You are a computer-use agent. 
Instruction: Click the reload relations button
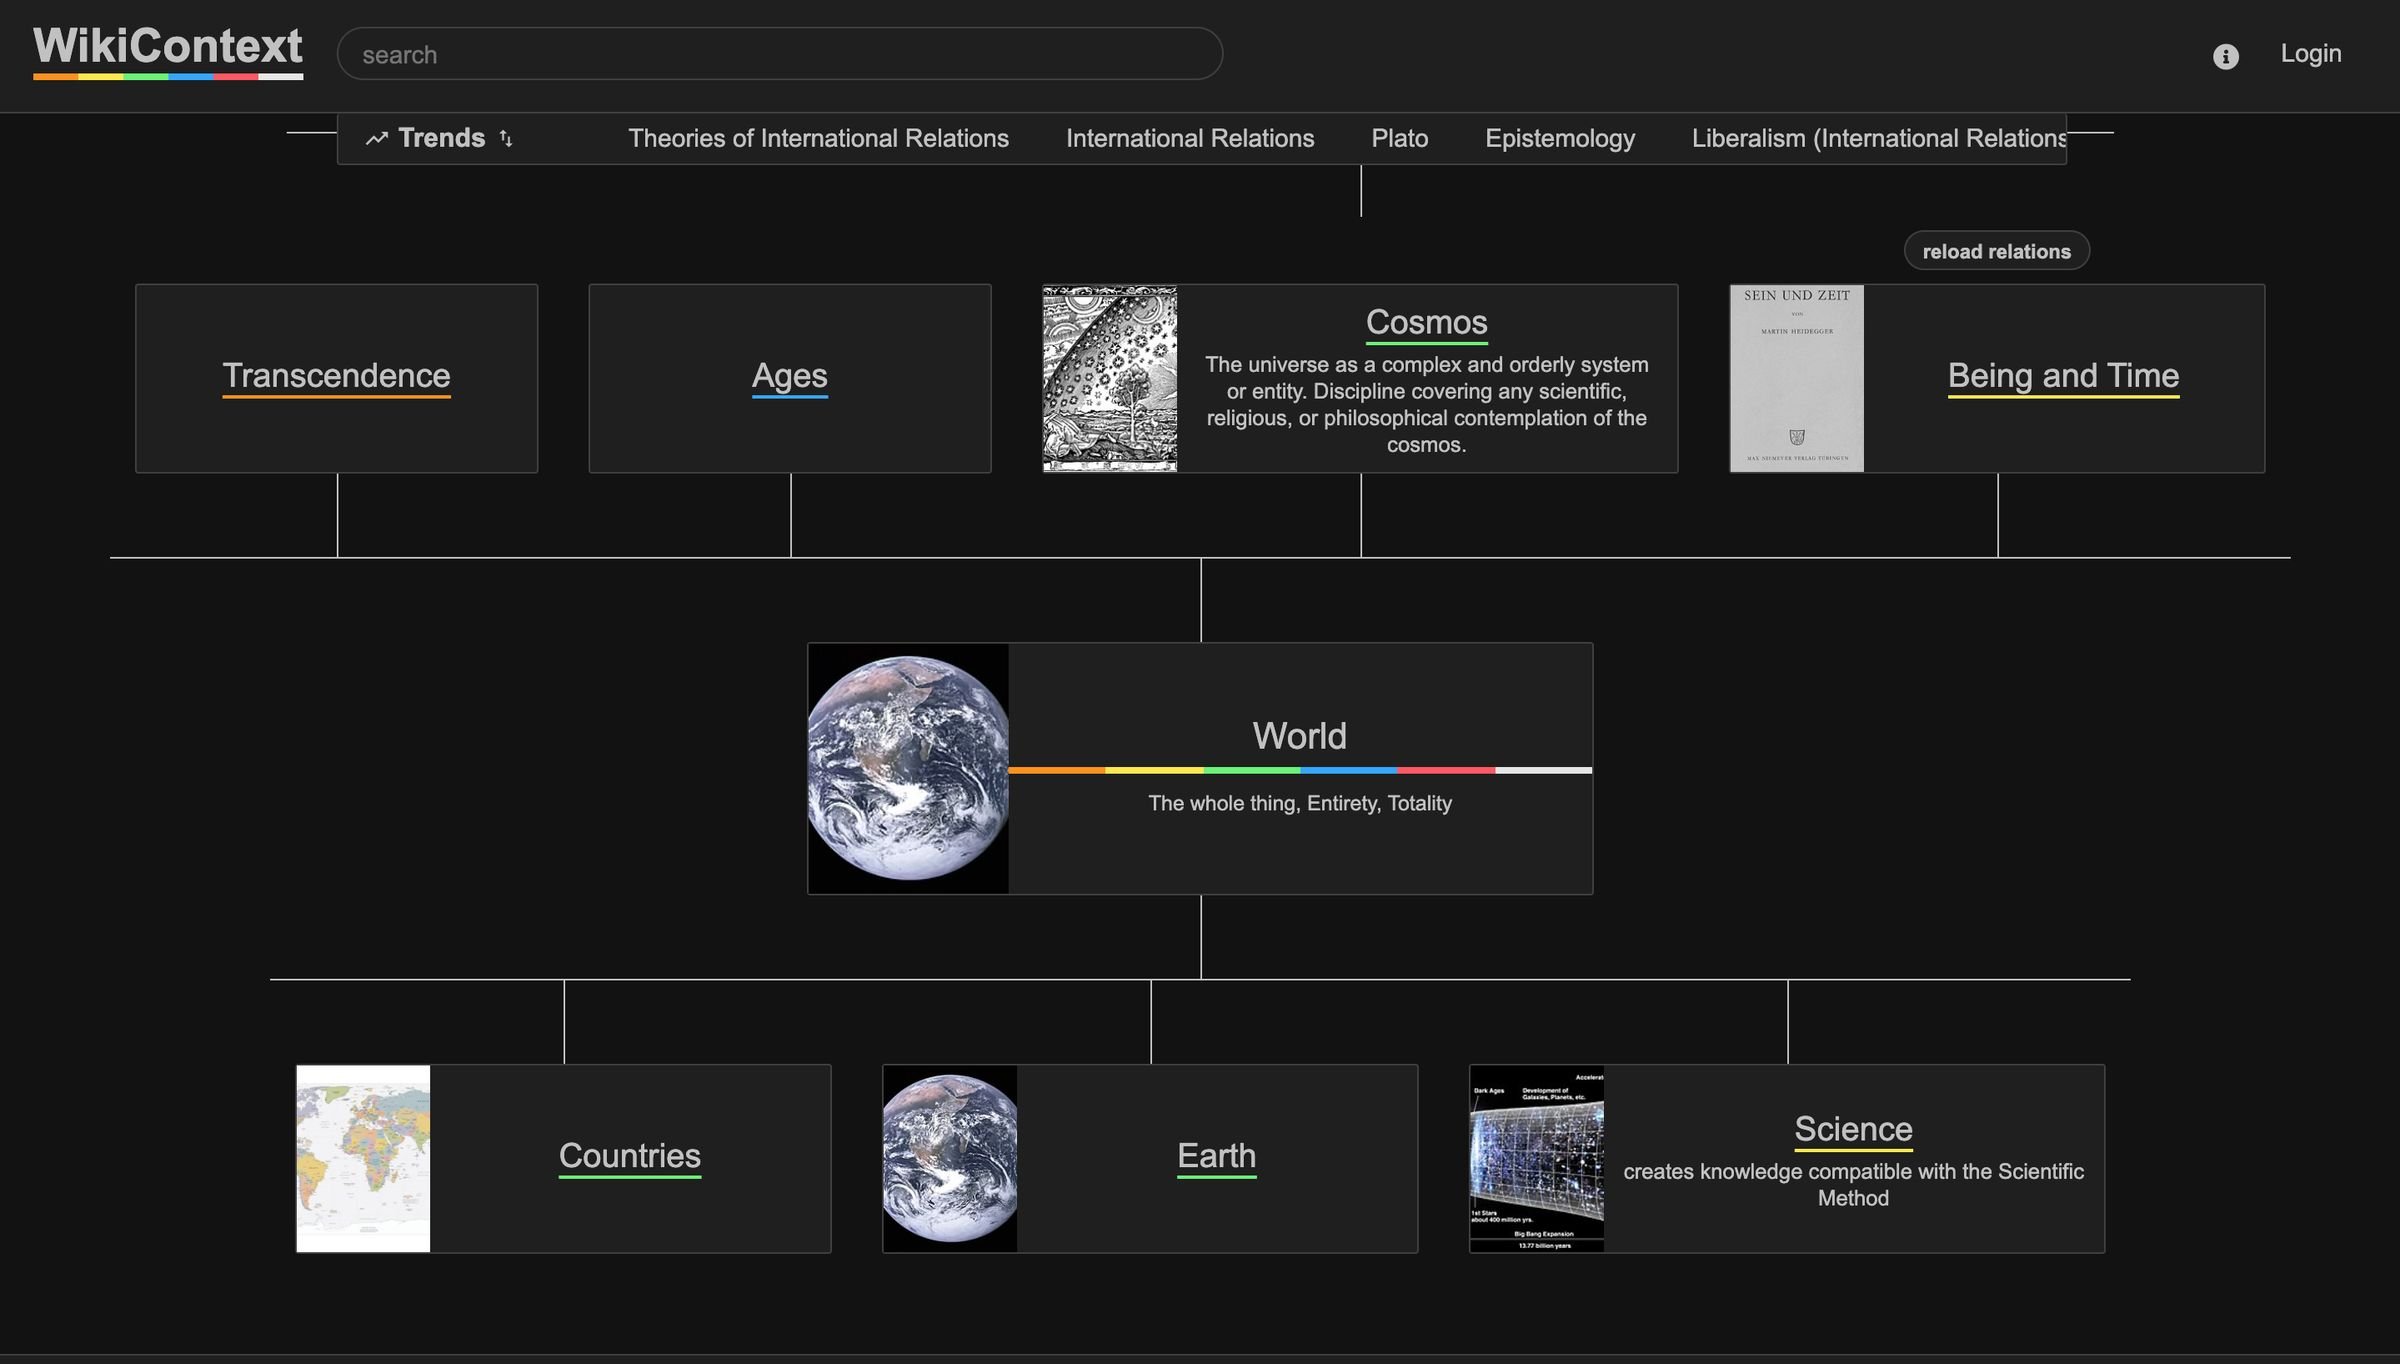click(x=1996, y=249)
